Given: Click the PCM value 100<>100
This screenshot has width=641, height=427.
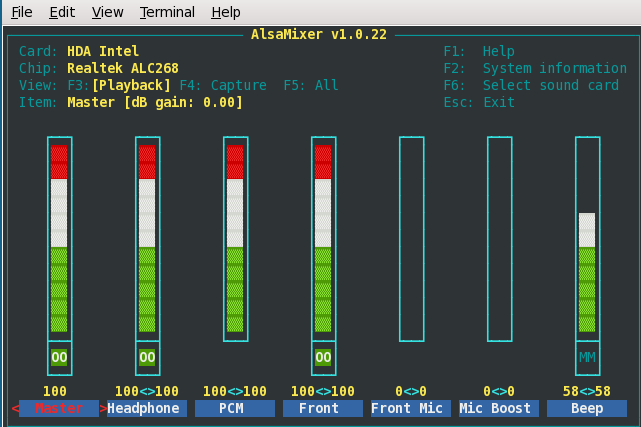Looking at the screenshot, I should tap(235, 391).
